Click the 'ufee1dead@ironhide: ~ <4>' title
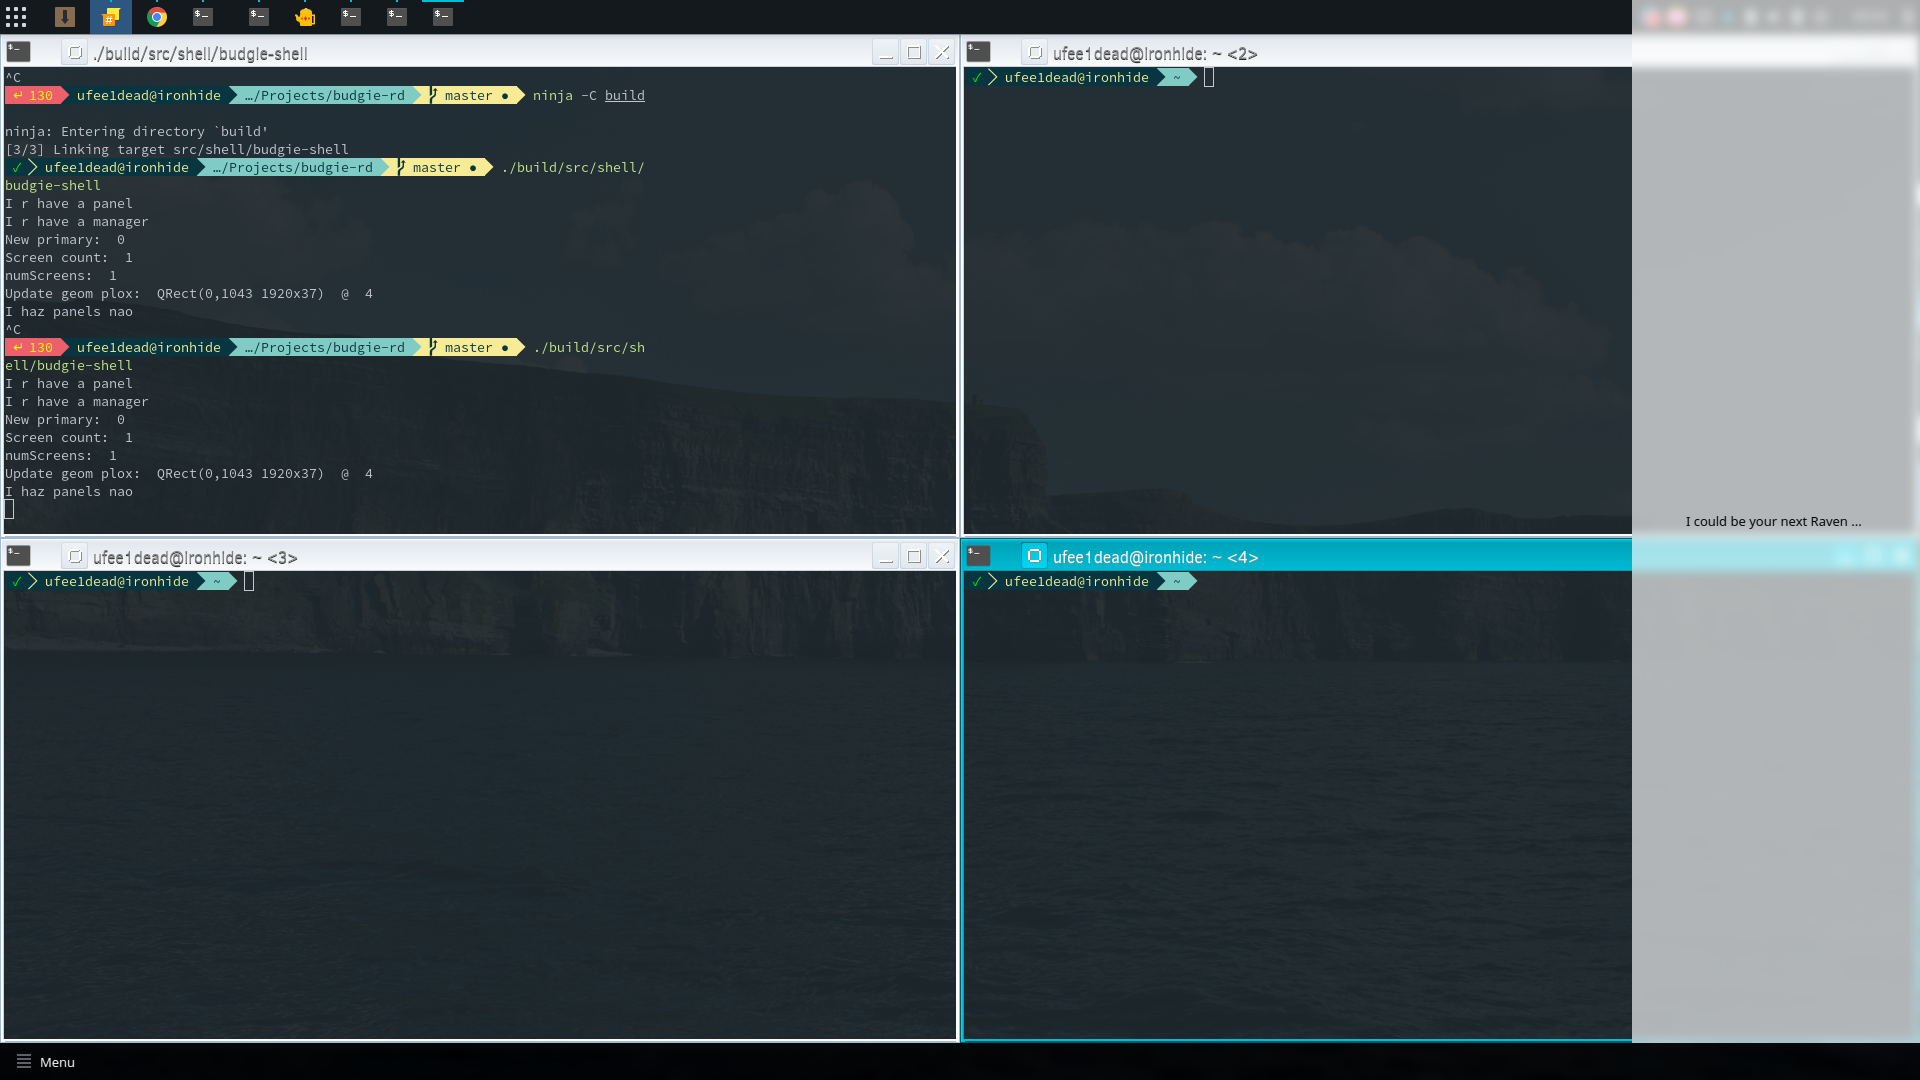The image size is (1920, 1080). 1155,558
